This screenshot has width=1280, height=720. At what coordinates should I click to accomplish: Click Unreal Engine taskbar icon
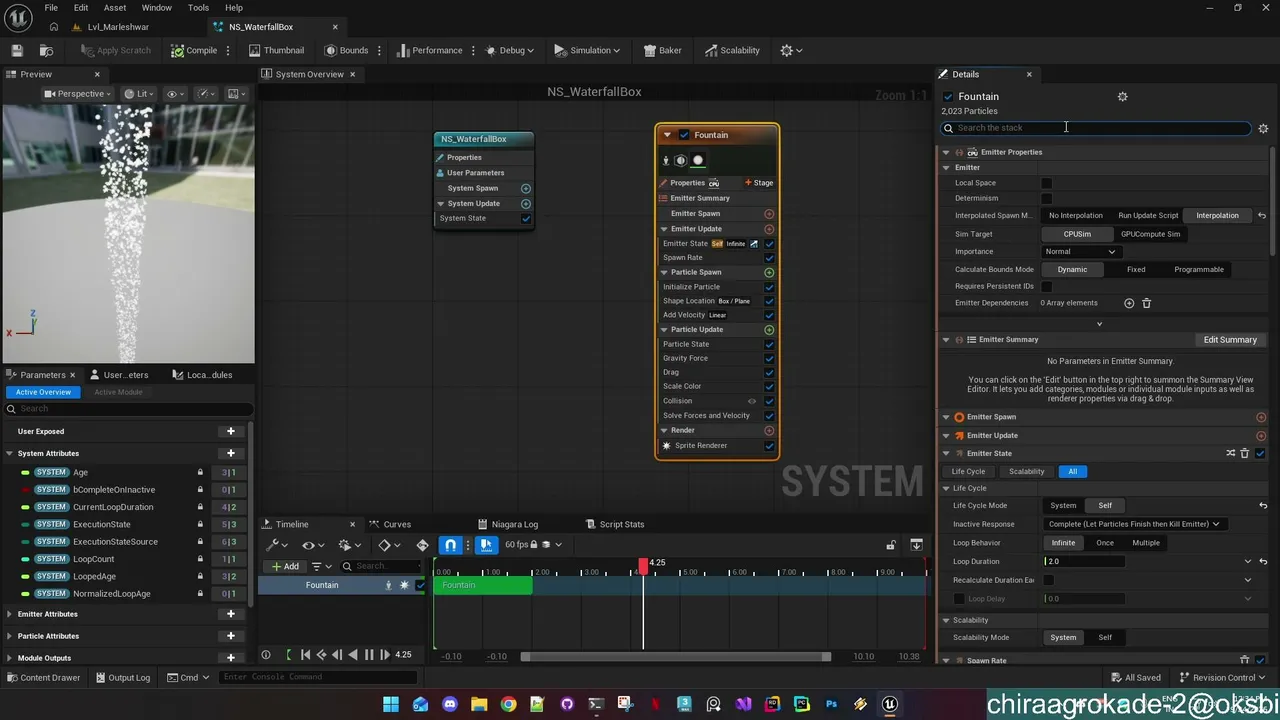tap(889, 704)
